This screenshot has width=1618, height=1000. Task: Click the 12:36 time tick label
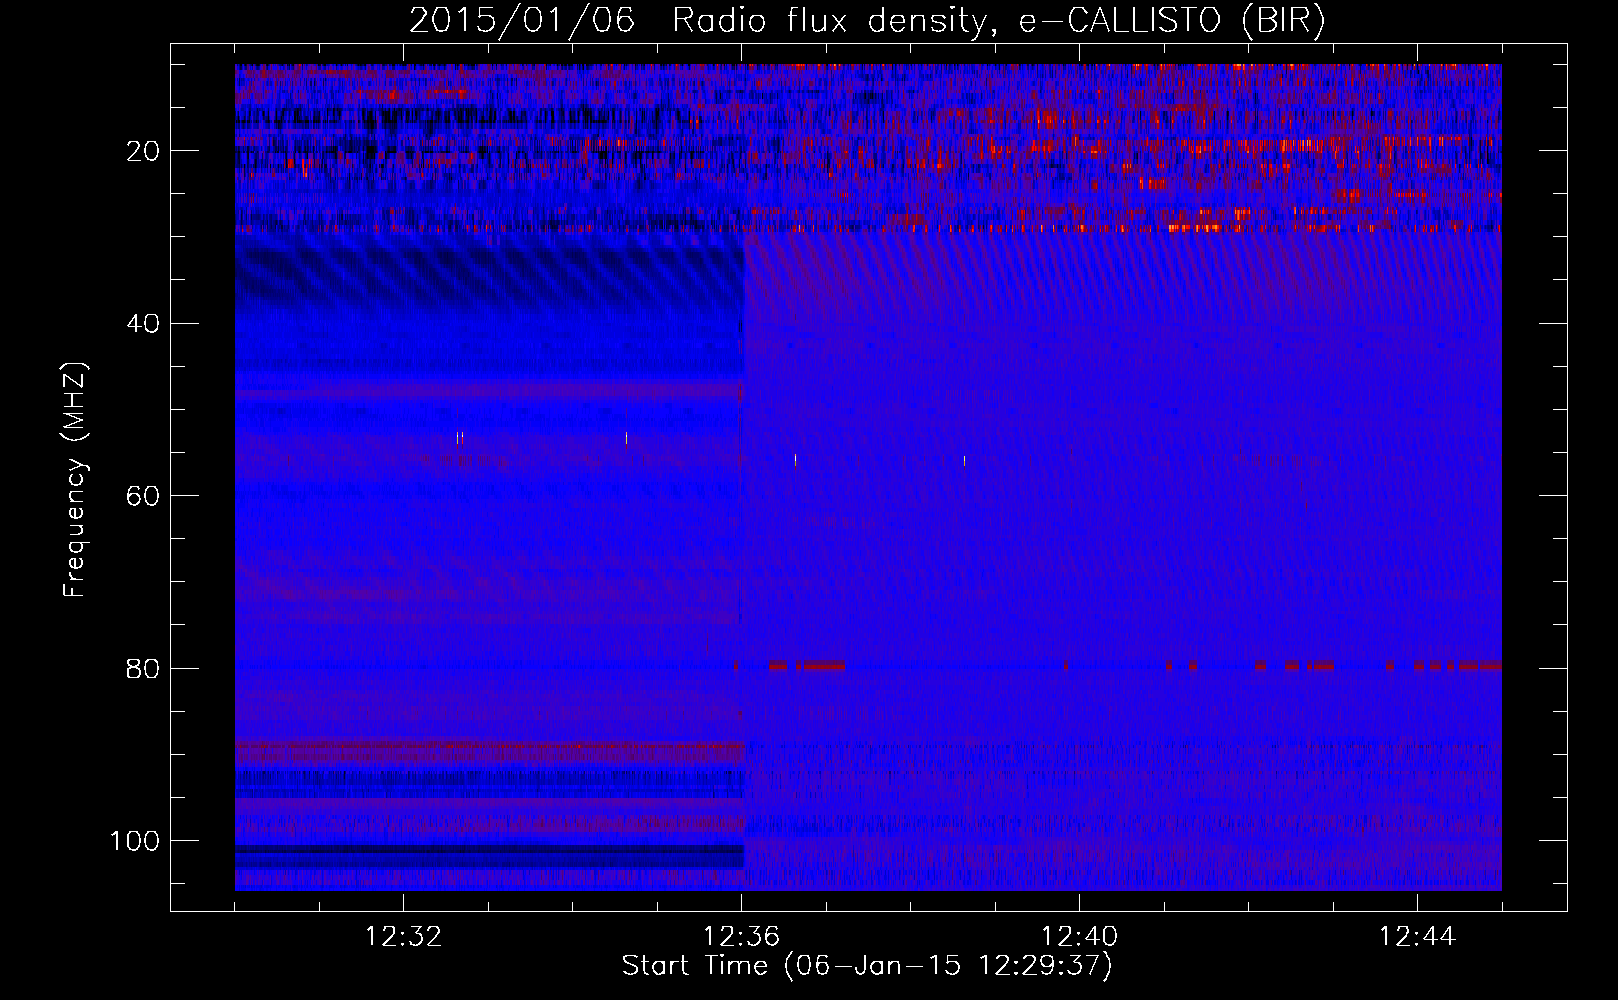coord(741,937)
